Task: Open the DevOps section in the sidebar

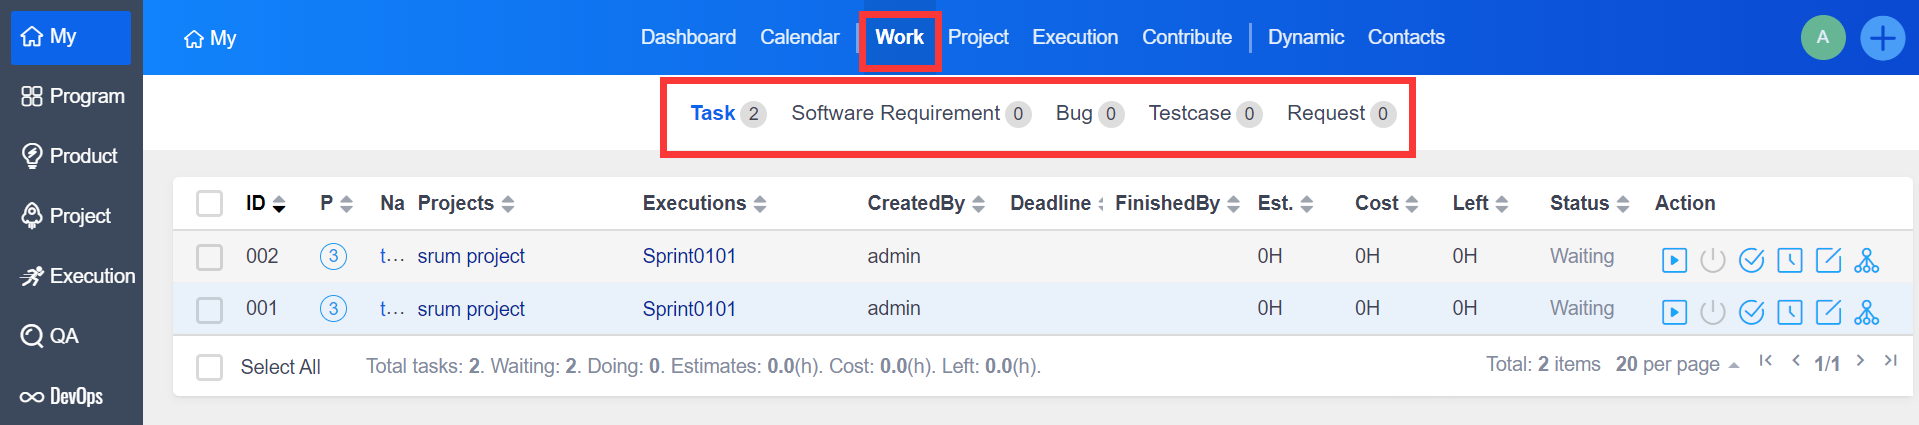Action: click(71, 397)
